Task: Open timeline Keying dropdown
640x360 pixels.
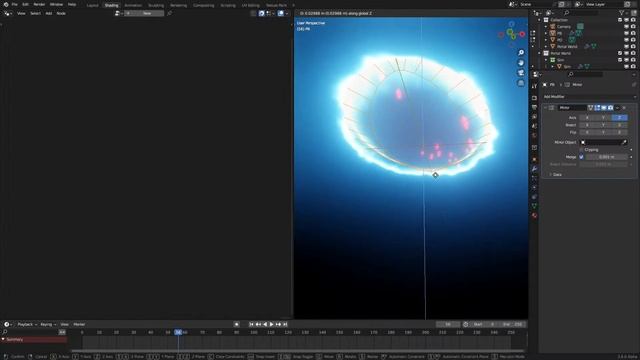Action: pos(48,324)
